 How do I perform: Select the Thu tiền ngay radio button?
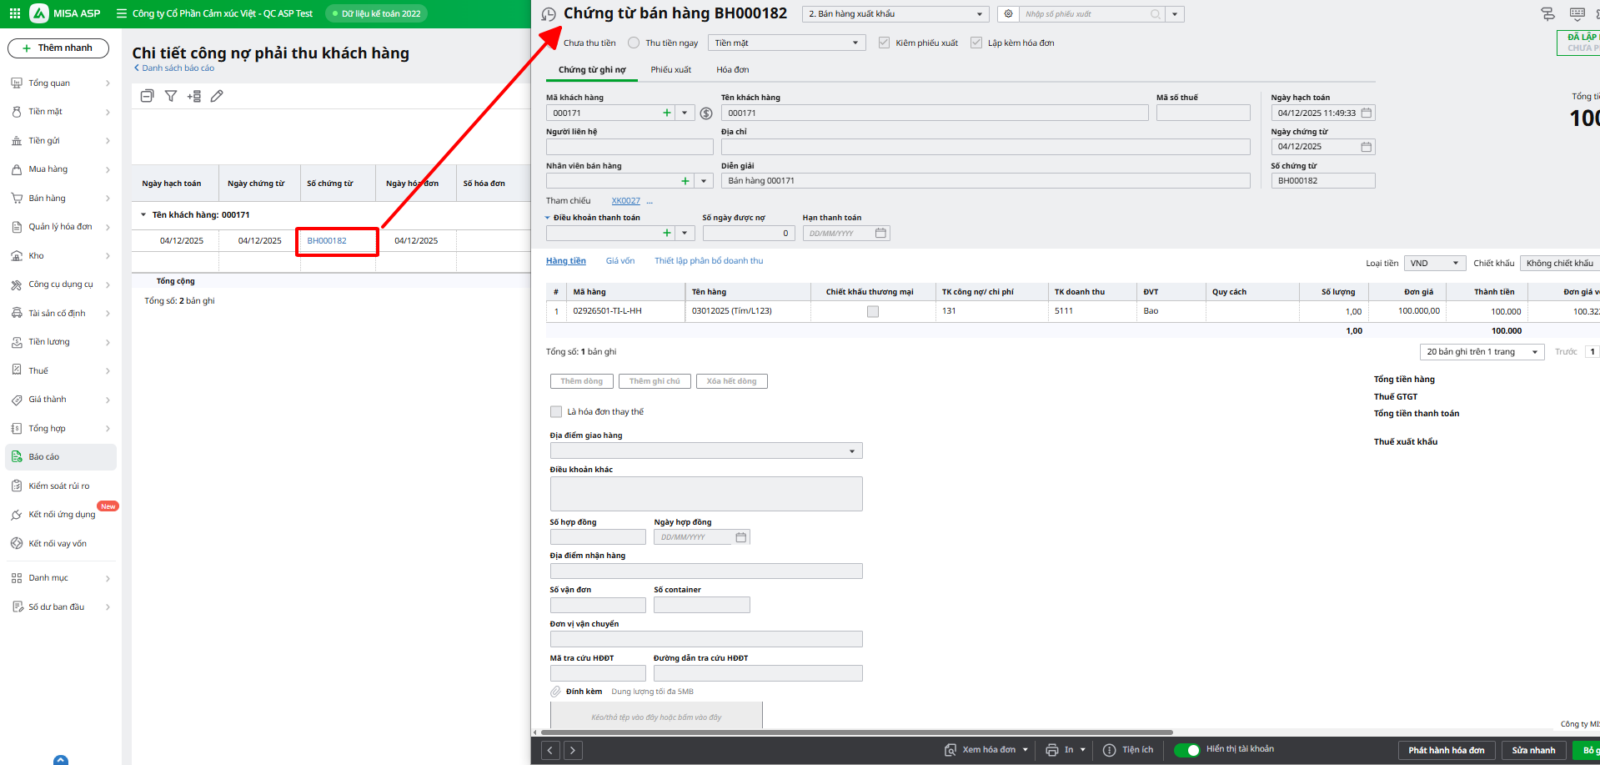click(634, 43)
